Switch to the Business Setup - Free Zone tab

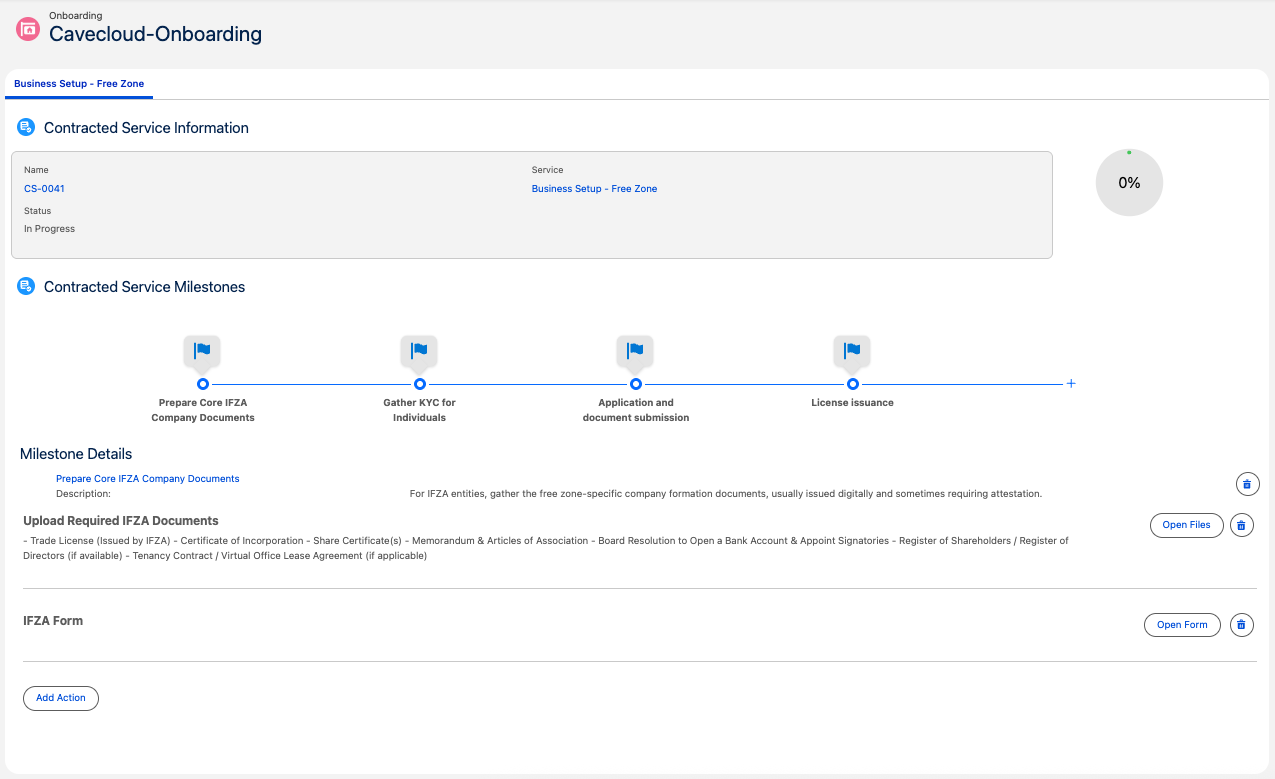(79, 84)
